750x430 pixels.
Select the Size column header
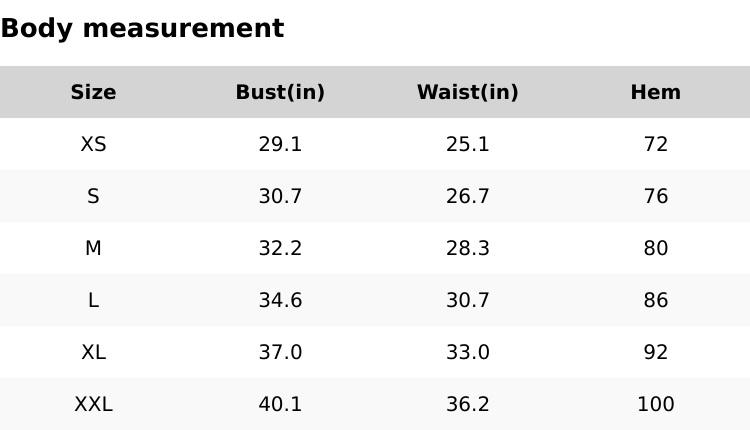click(x=93, y=92)
